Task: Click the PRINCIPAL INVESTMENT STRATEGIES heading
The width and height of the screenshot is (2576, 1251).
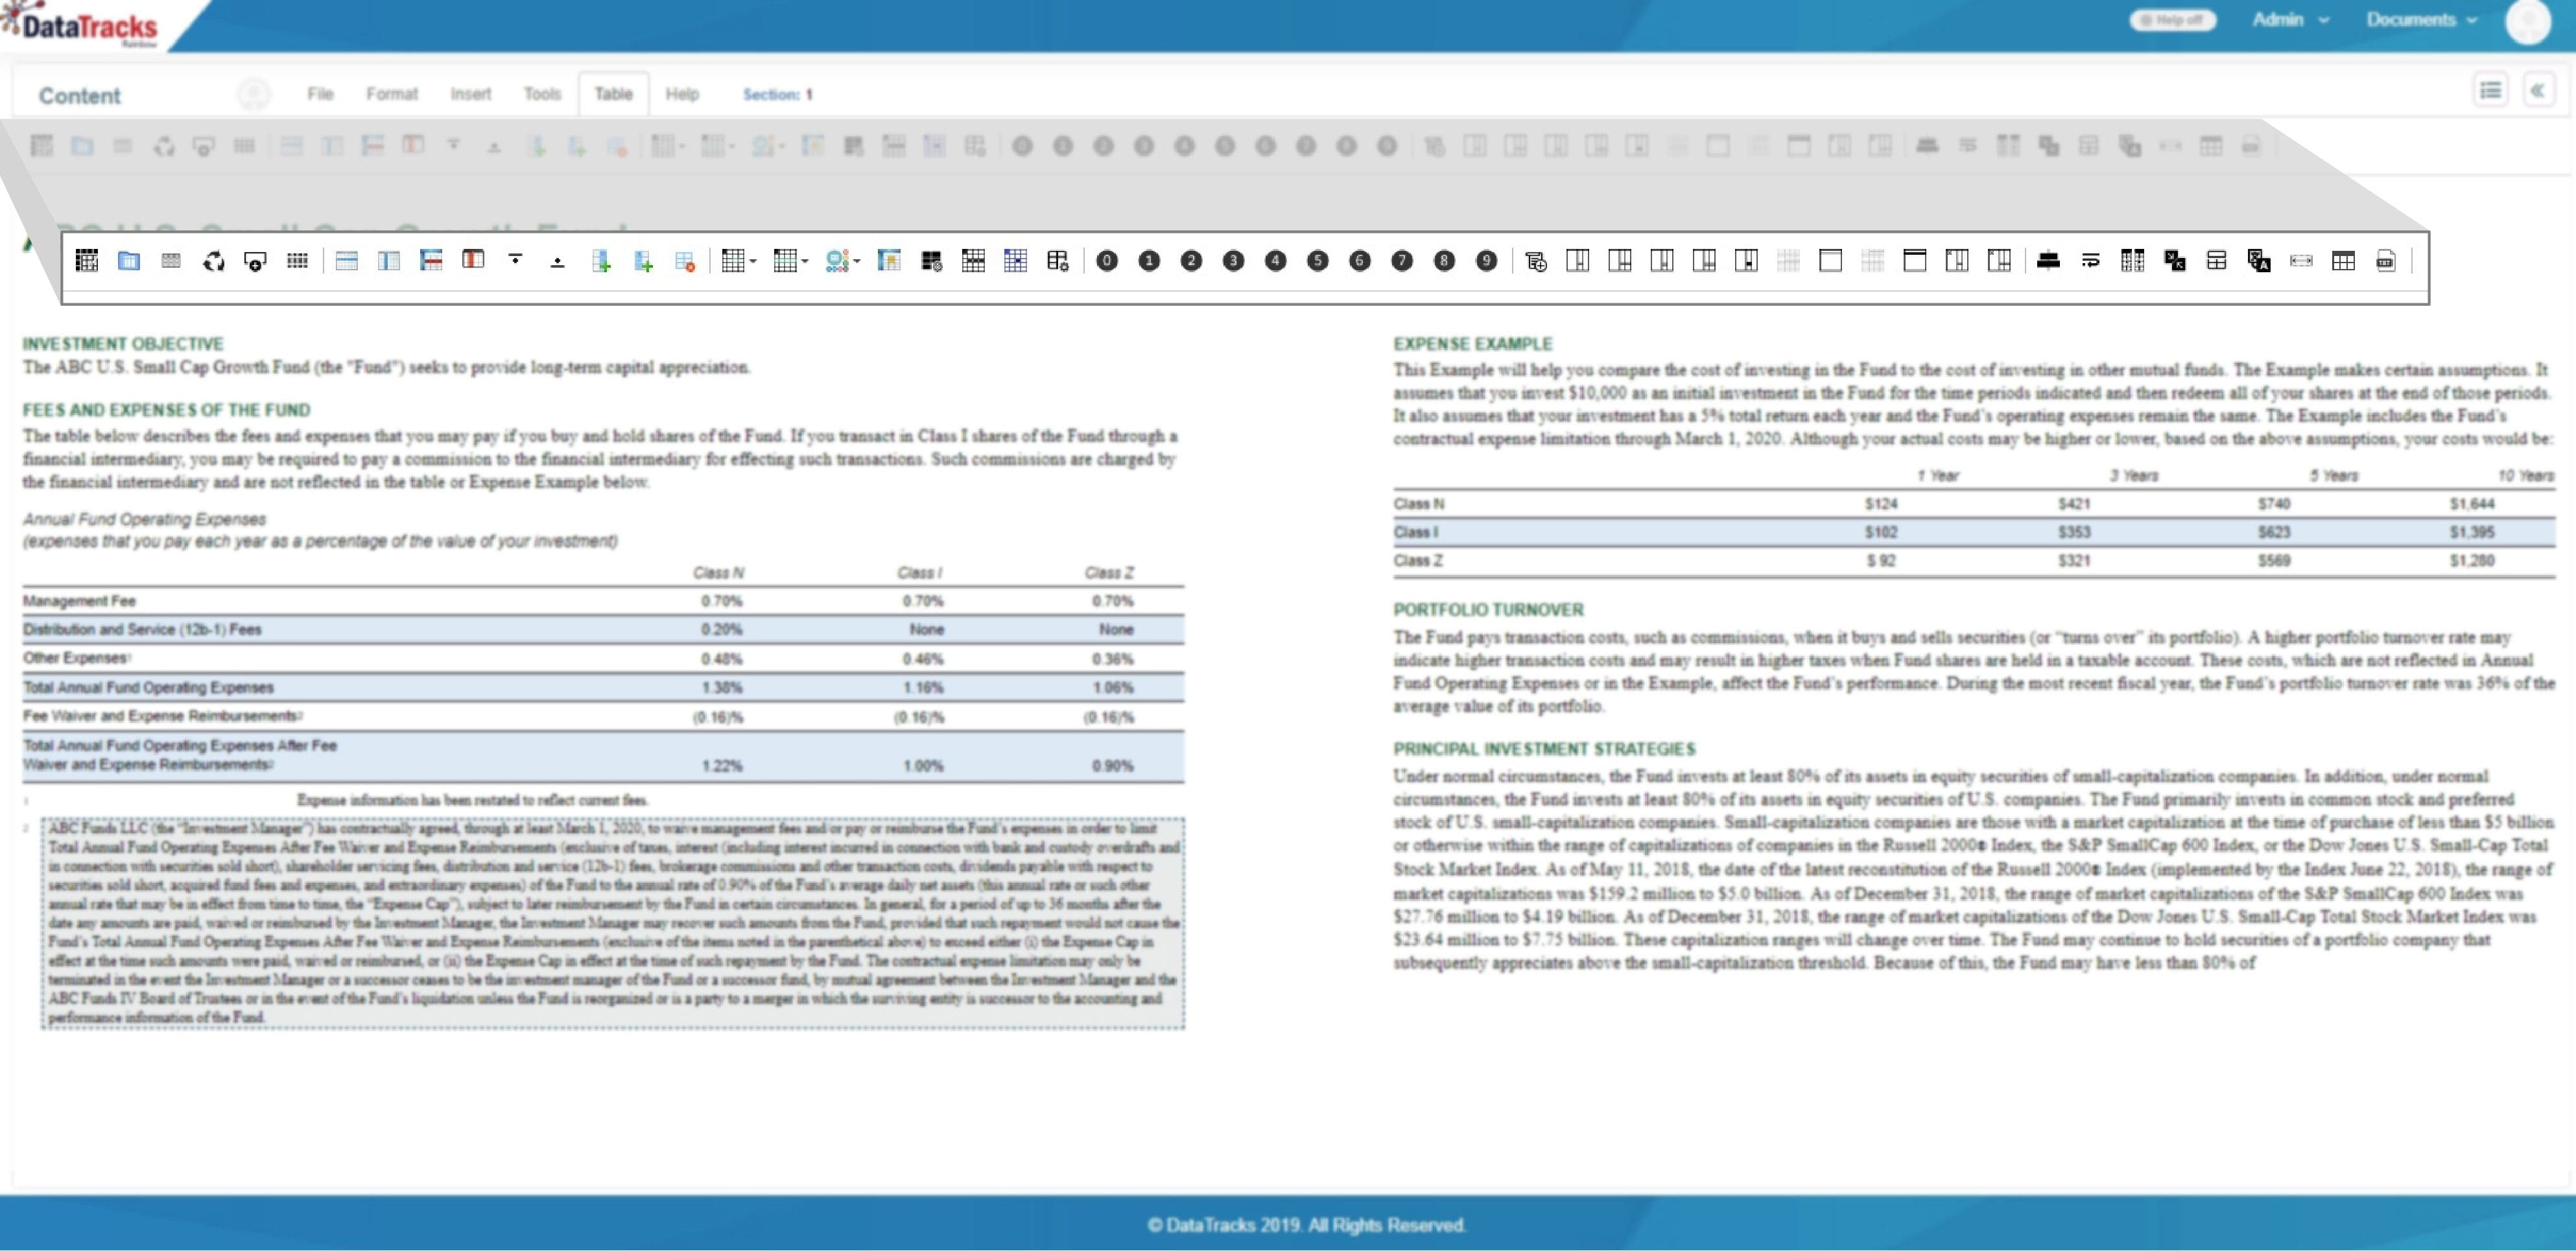Action: point(1544,749)
